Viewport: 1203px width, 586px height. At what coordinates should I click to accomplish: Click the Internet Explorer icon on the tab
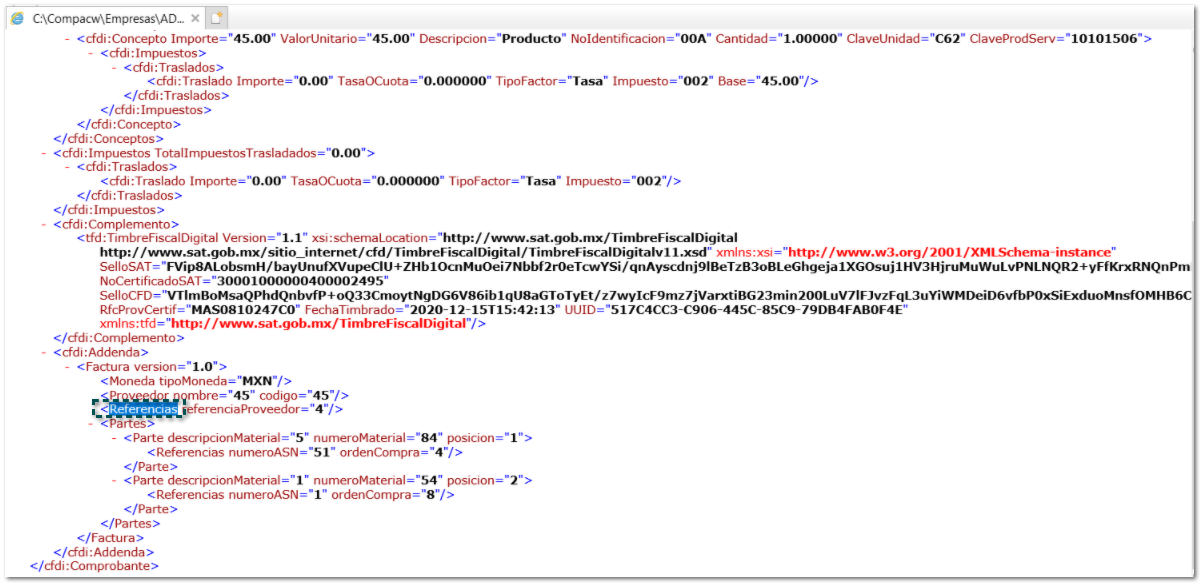click(x=18, y=18)
